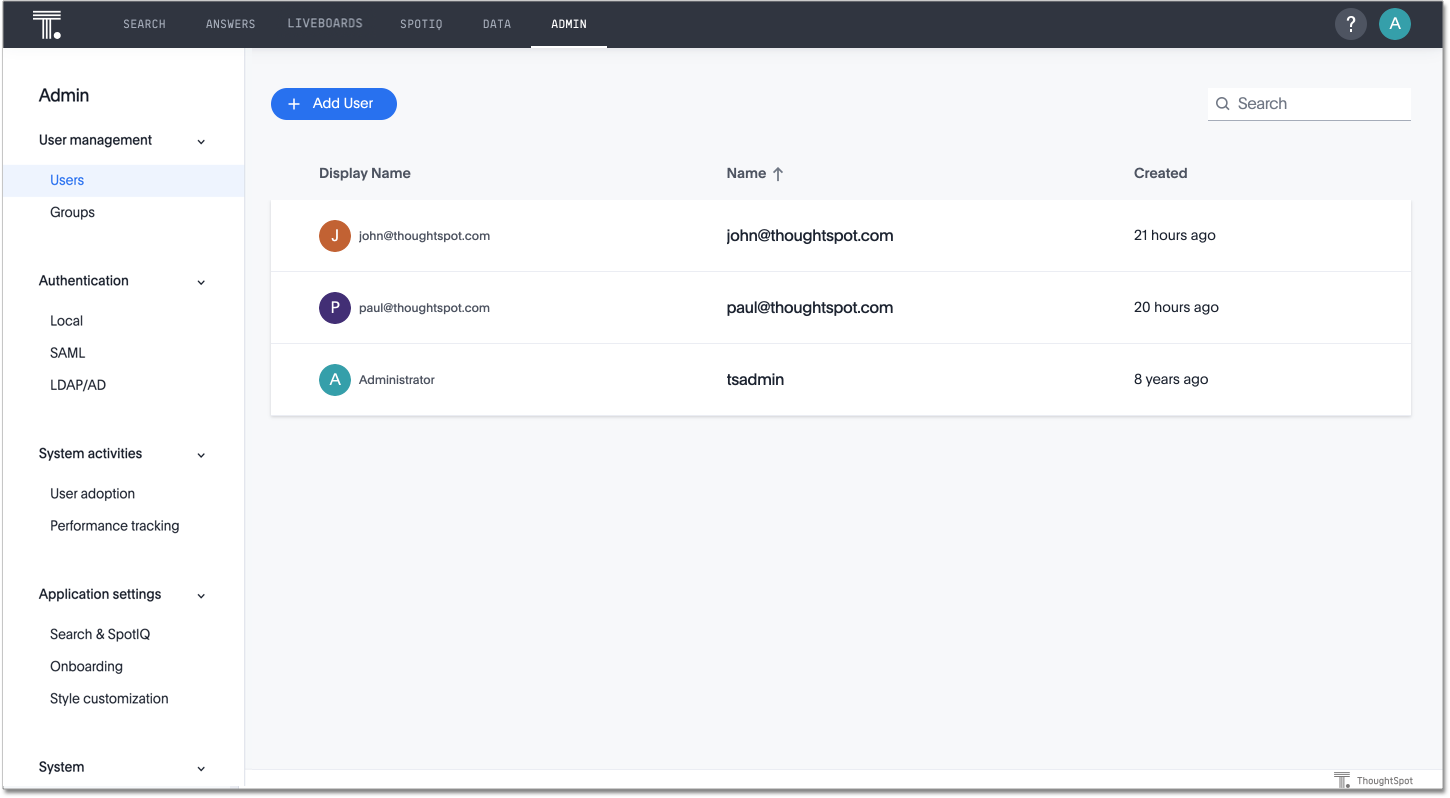Click the ThoughtSpot logo in the top corner
The image size is (1450, 798).
(46, 23)
